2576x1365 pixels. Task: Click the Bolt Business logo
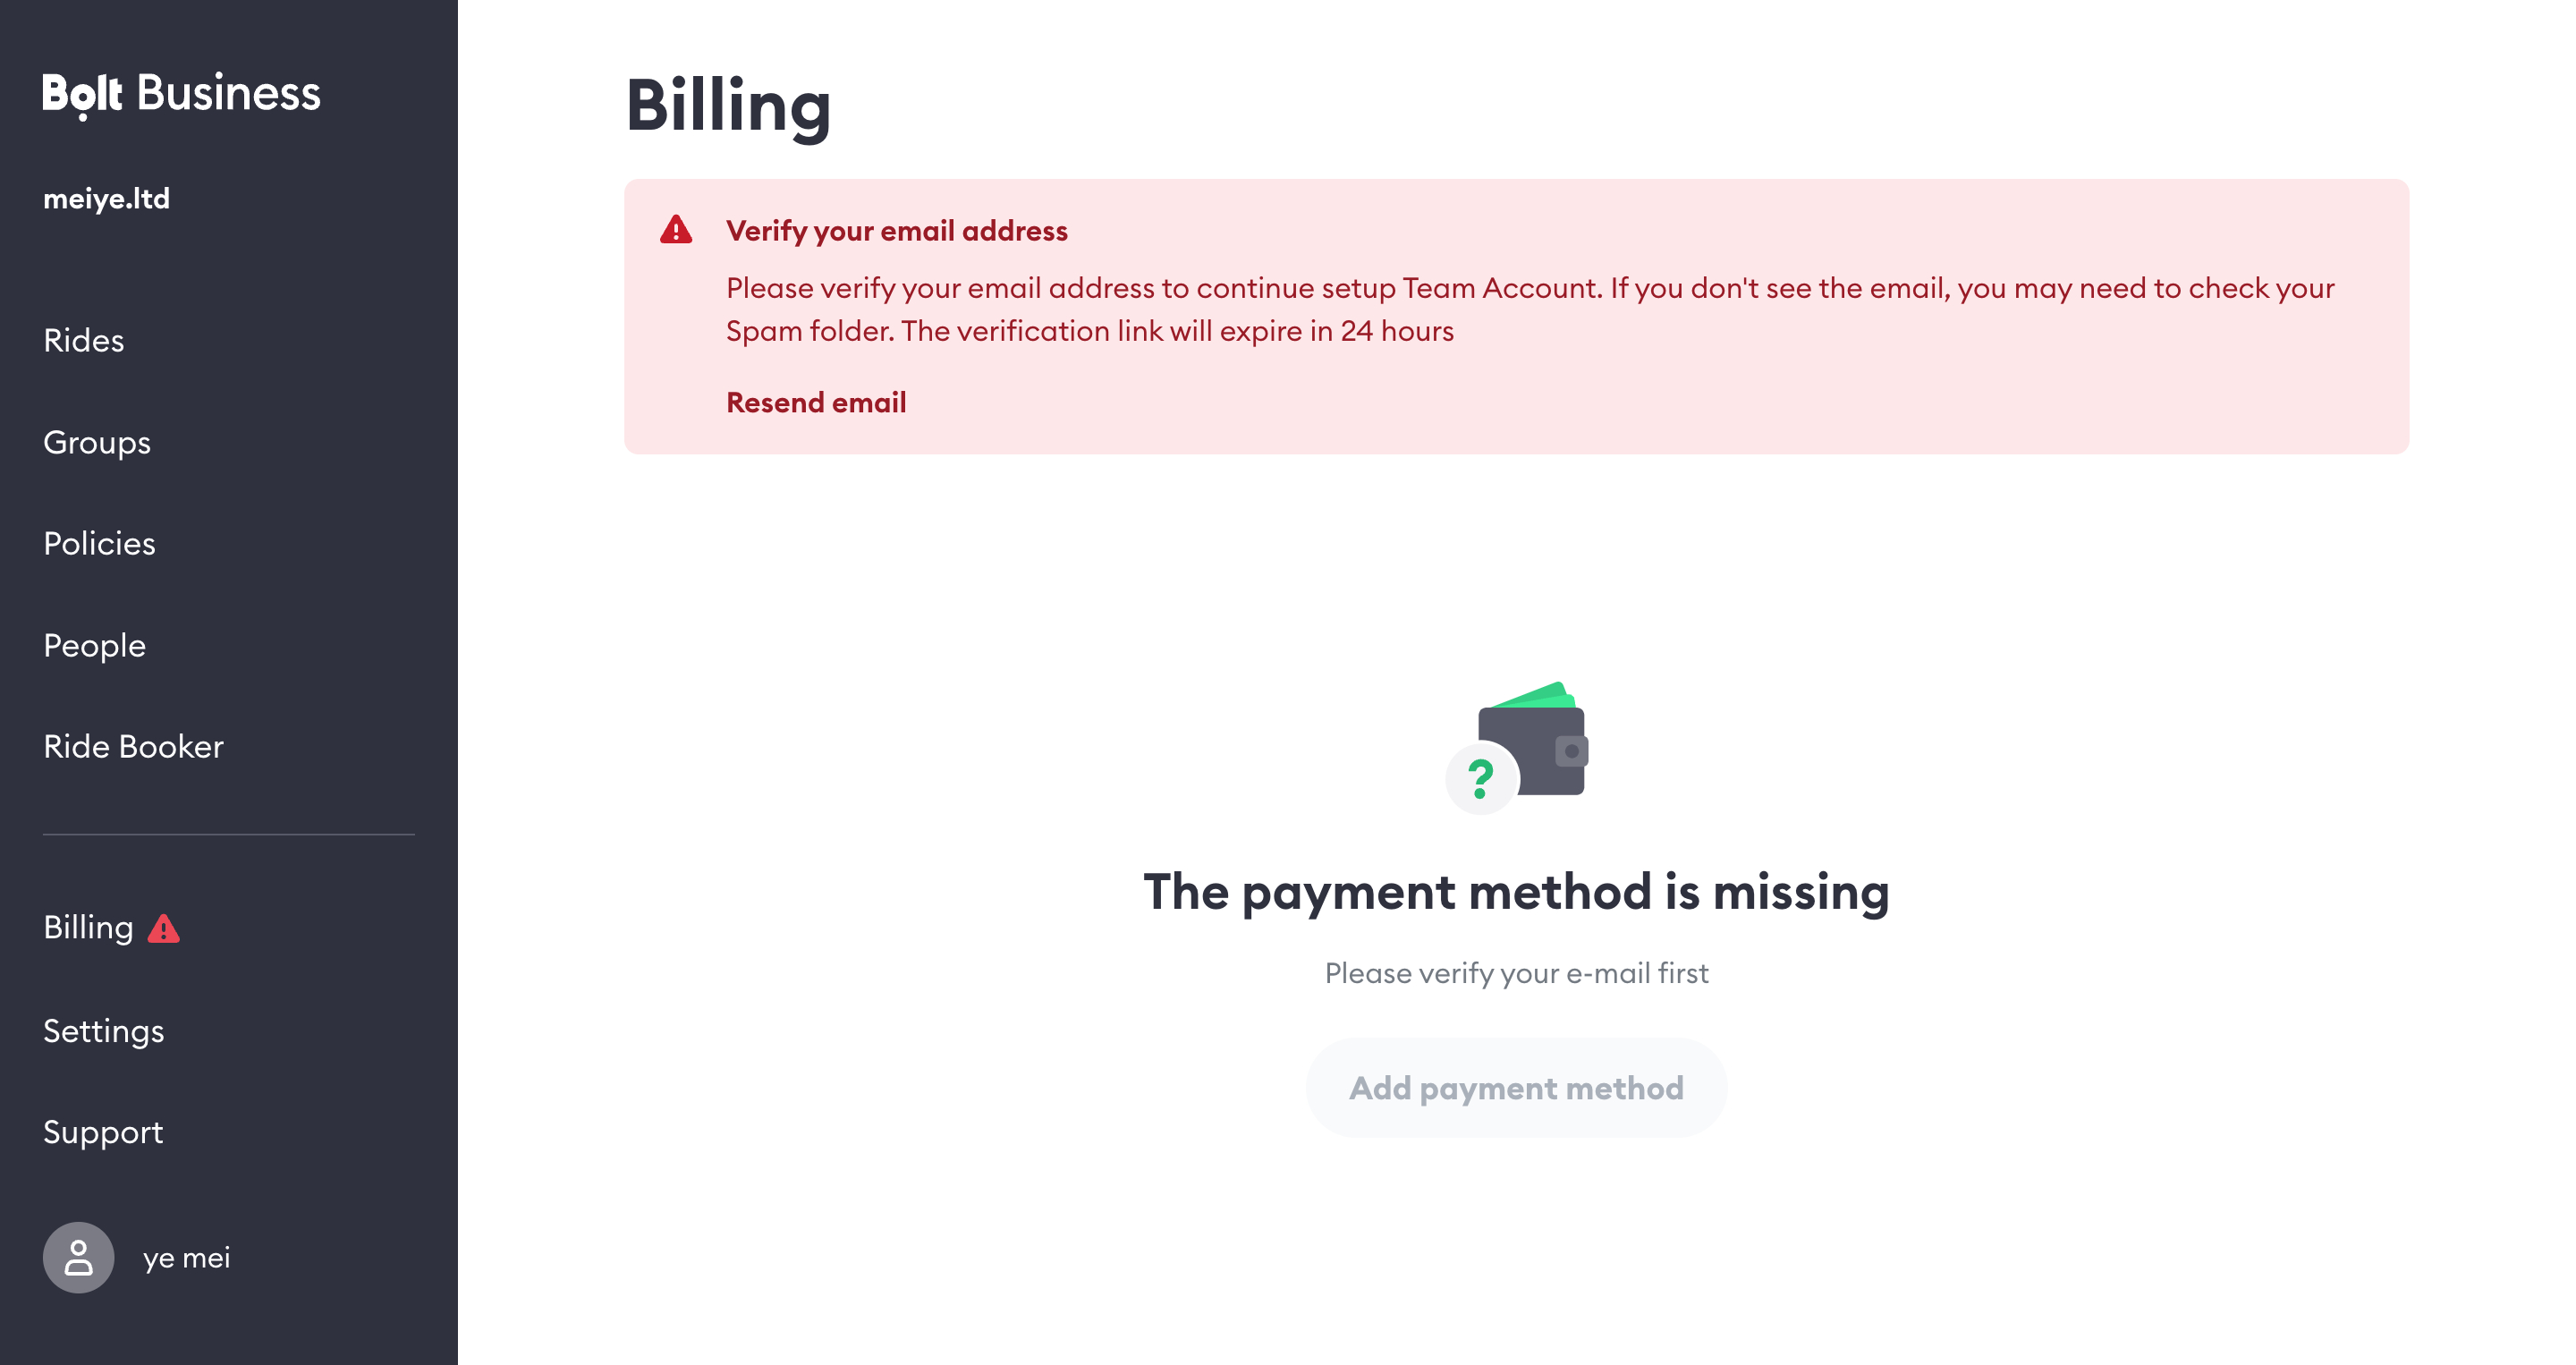tap(181, 94)
